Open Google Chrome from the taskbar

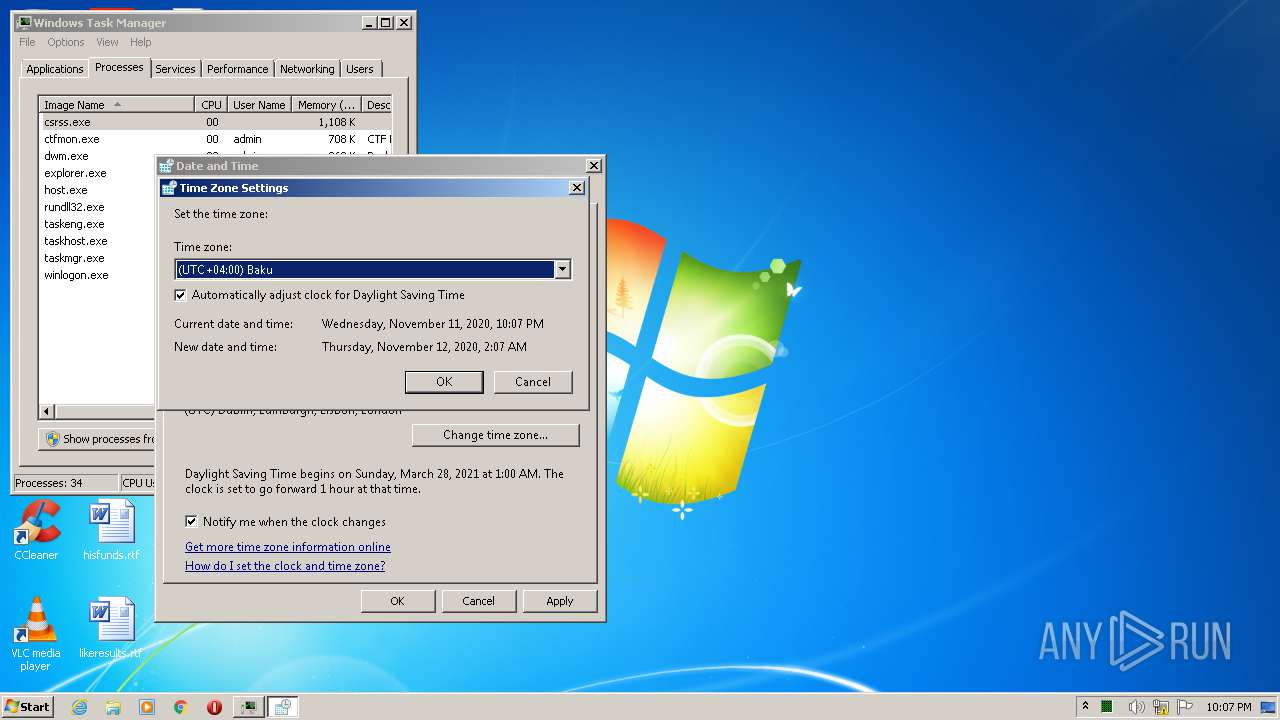point(181,707)
